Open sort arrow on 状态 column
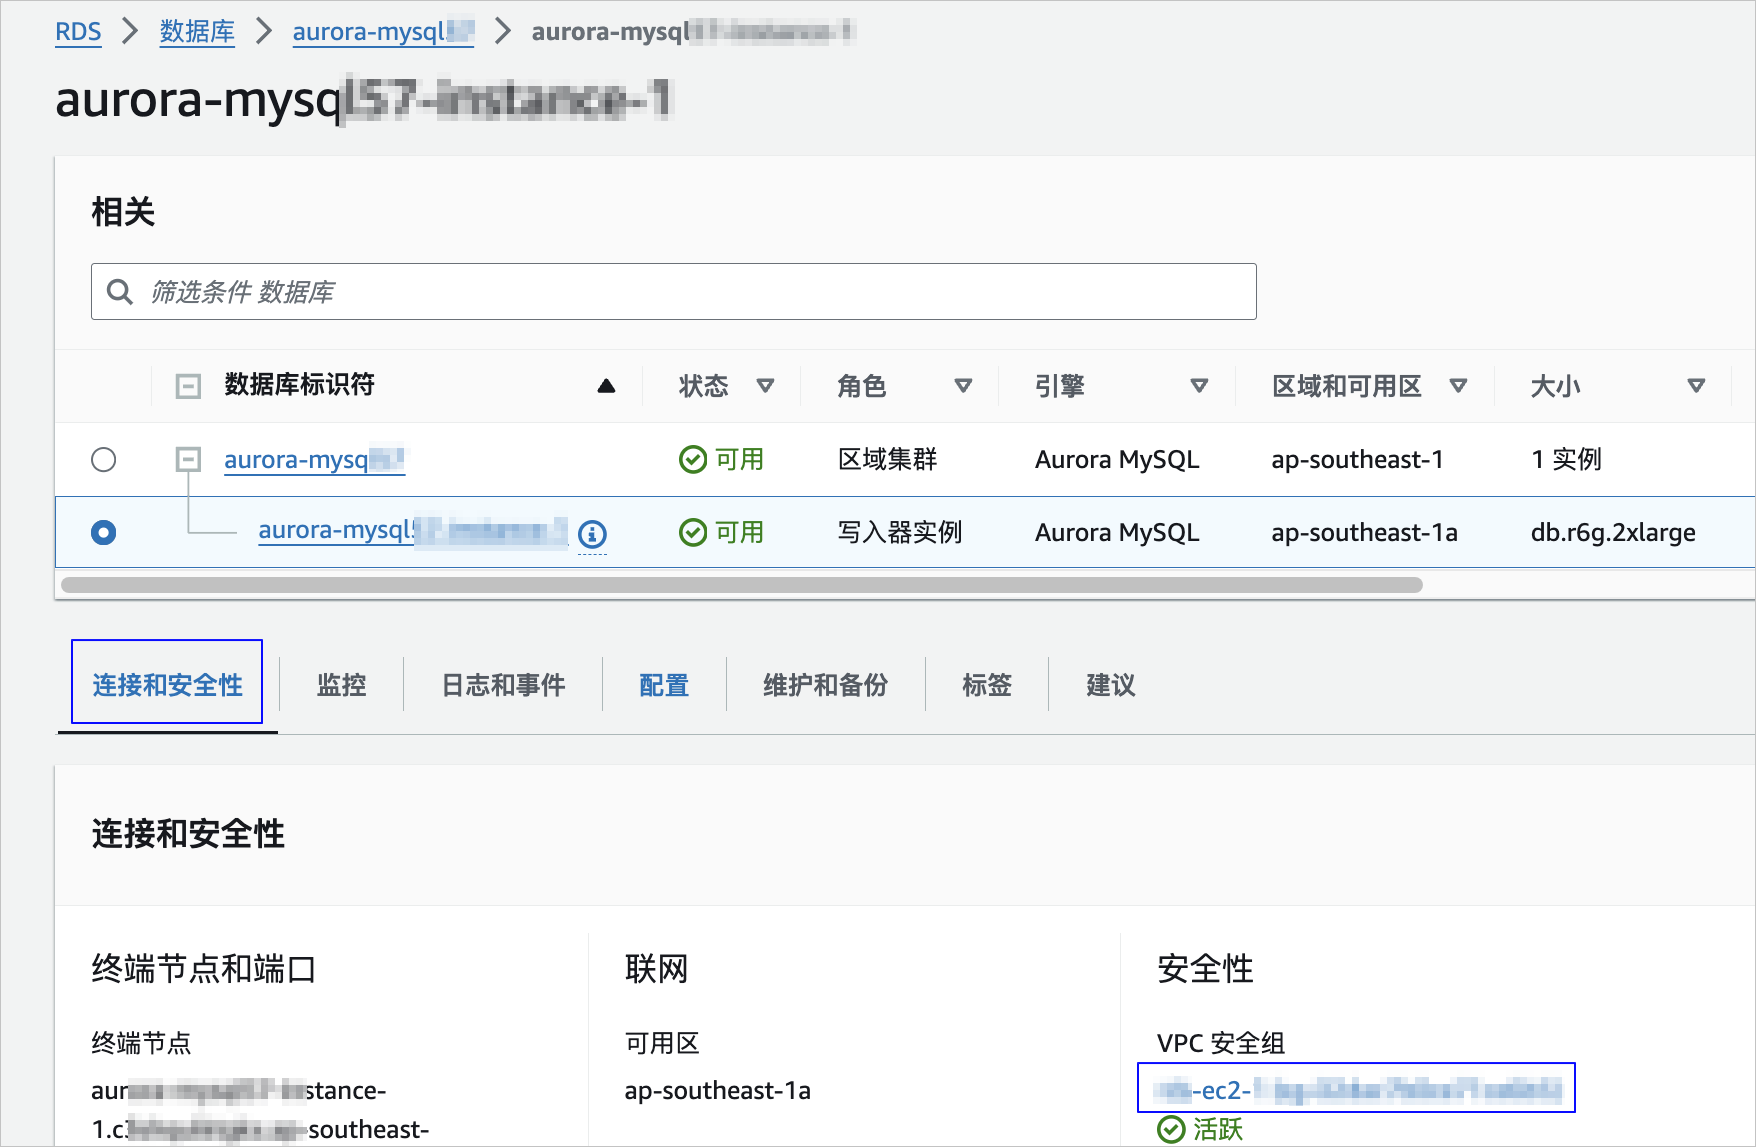1756x1147 pixels. click(x=765, y=386)
